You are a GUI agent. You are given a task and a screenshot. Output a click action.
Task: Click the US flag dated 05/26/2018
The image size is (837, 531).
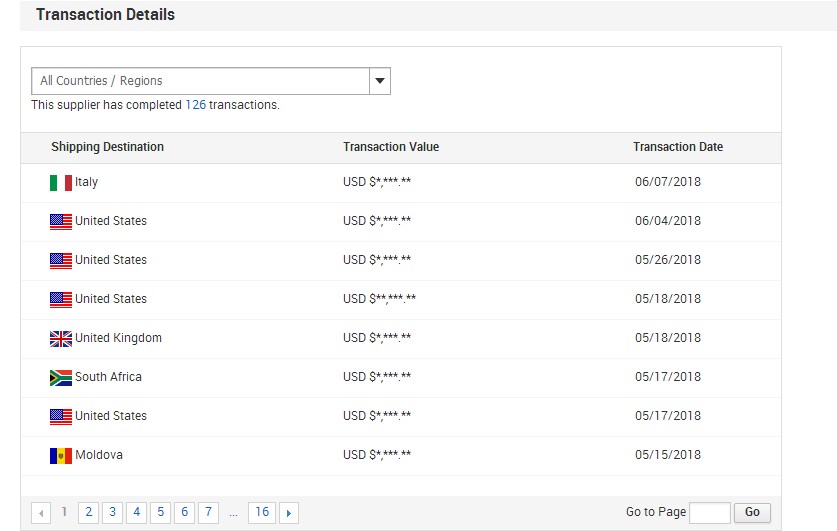coord(61,261)
